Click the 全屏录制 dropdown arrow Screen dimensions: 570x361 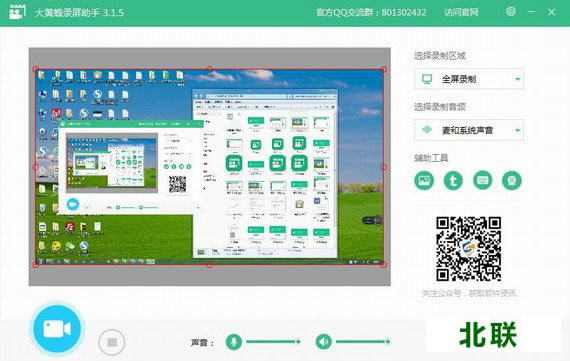[517, 79]
